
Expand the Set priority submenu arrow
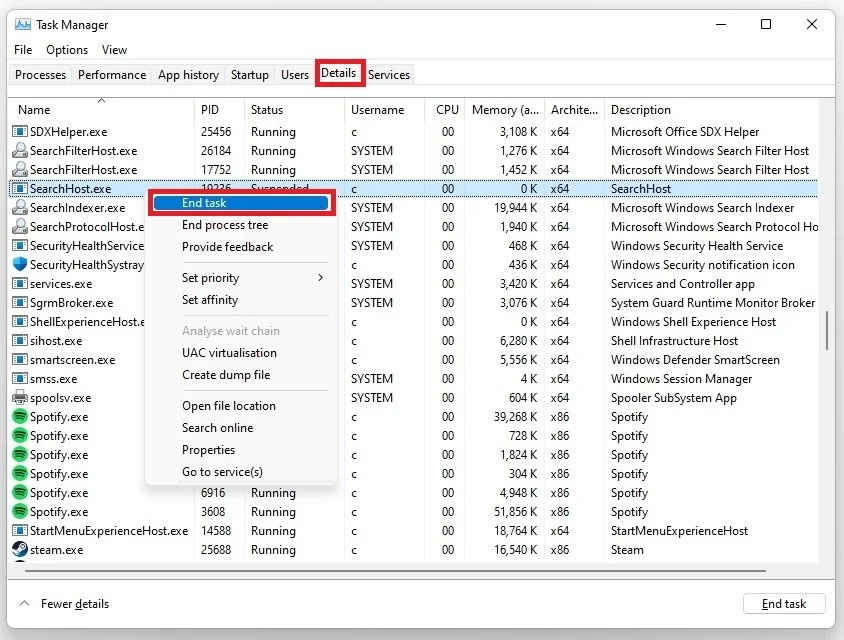click(x=321, y=278)
